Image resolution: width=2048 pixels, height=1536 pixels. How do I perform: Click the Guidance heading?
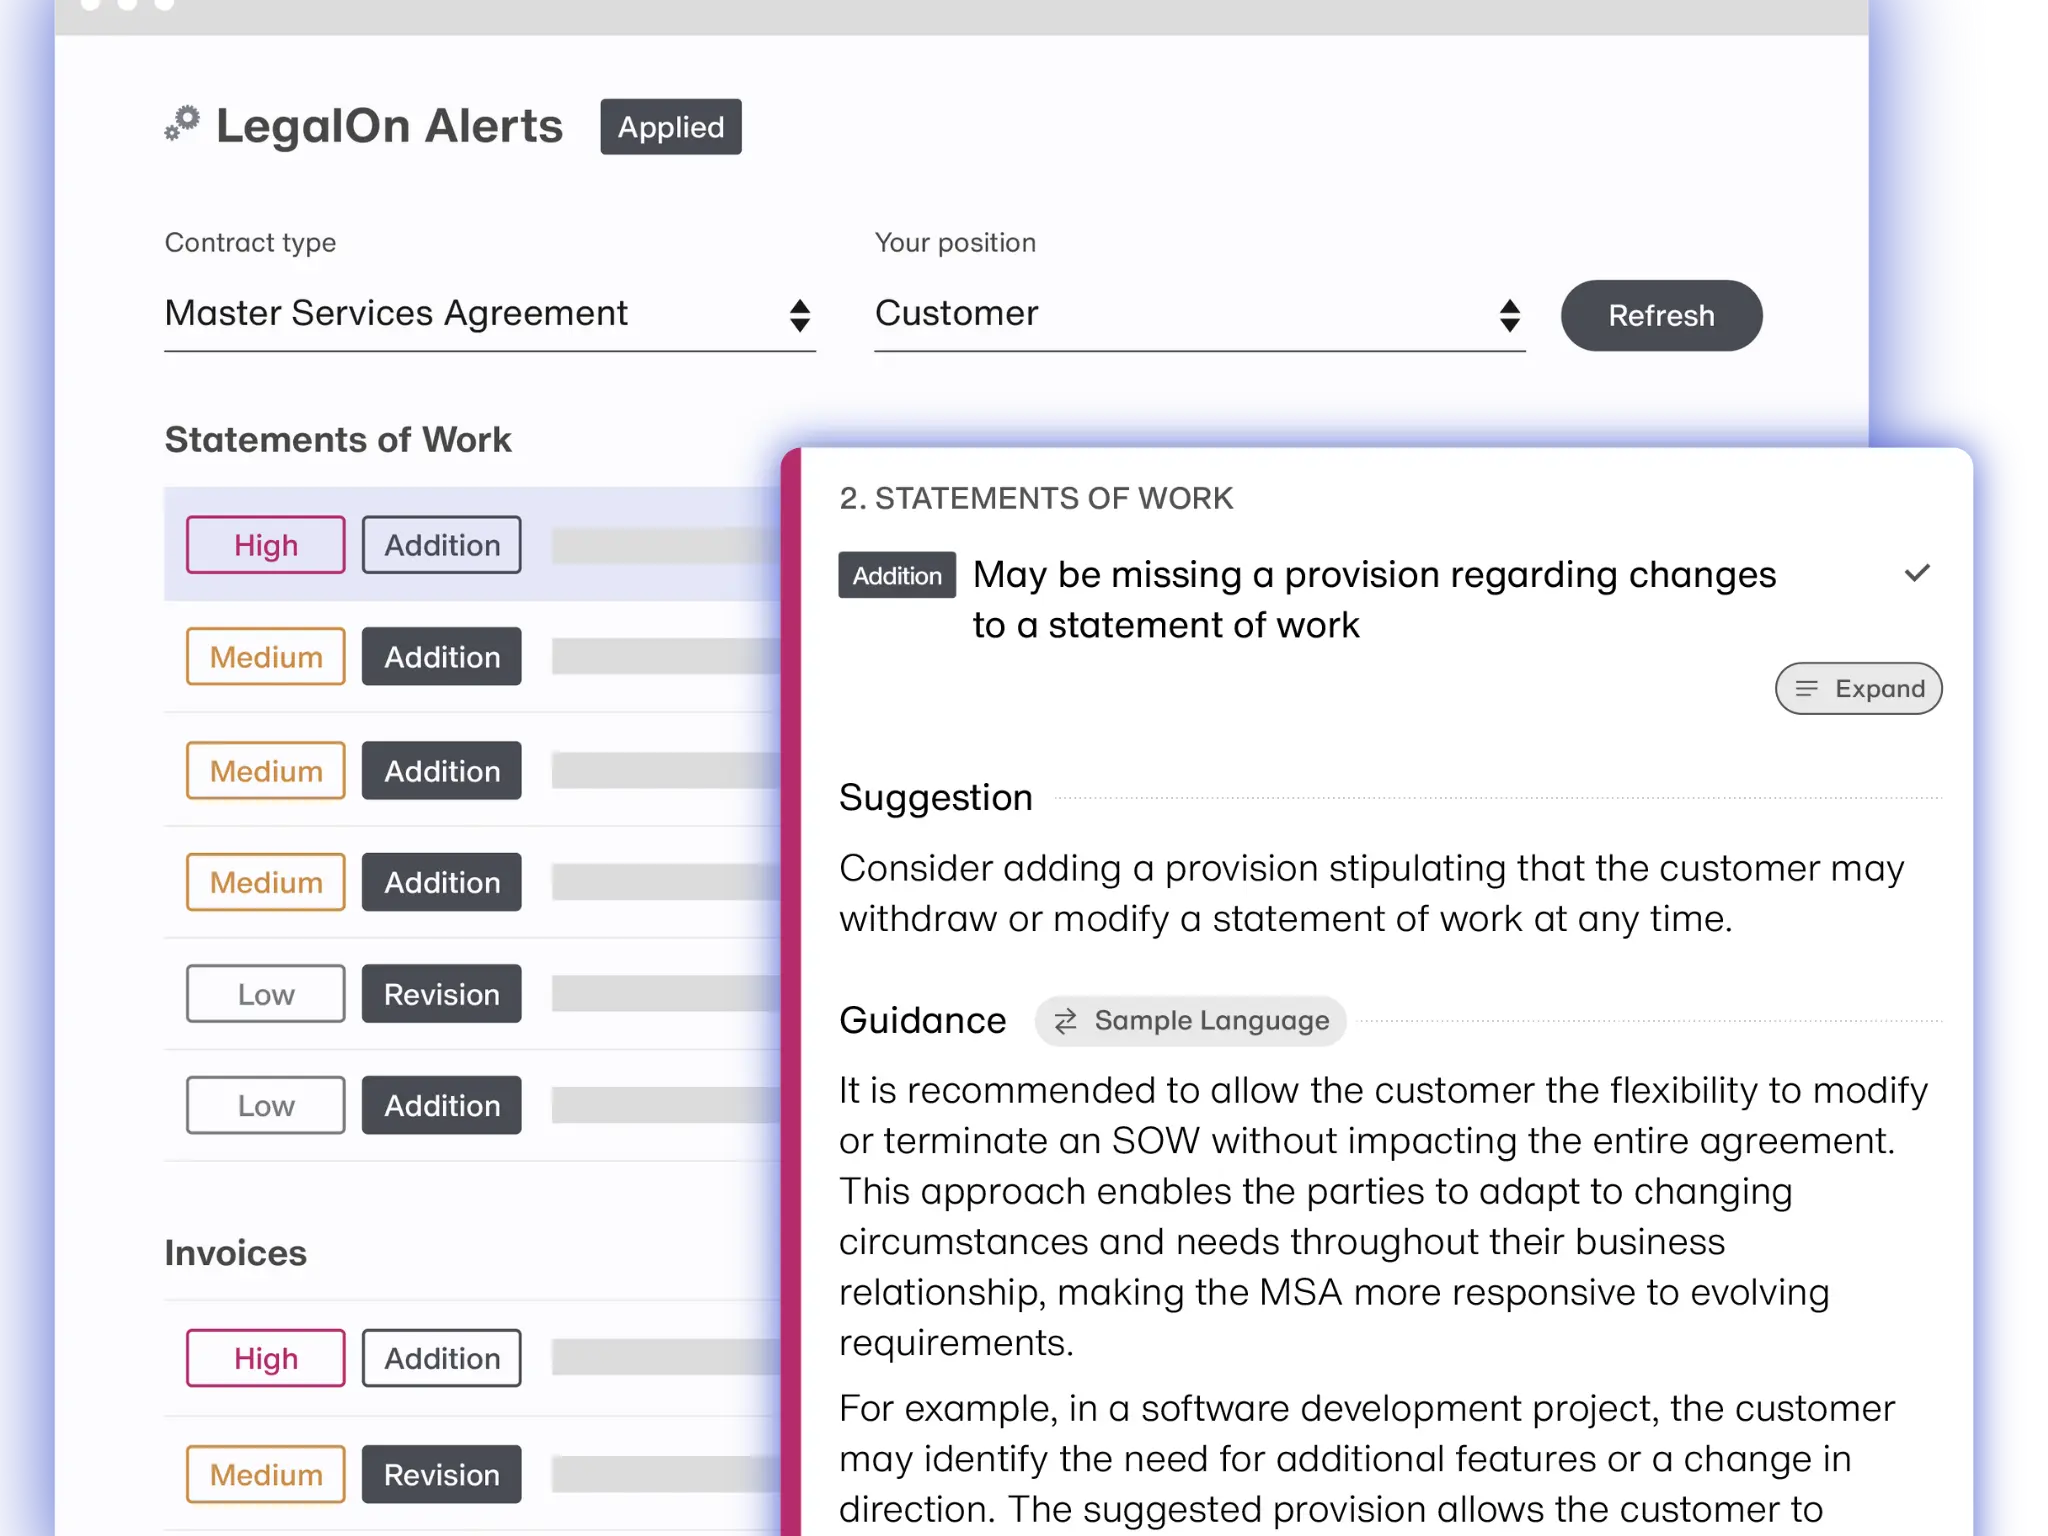pos(923,1020)
